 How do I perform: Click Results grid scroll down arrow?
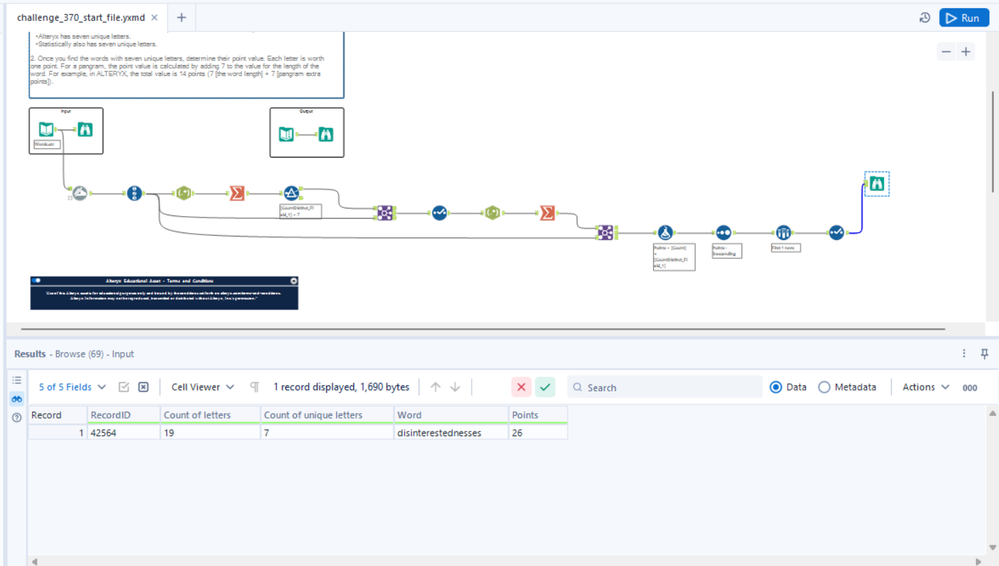coord(993,548)
